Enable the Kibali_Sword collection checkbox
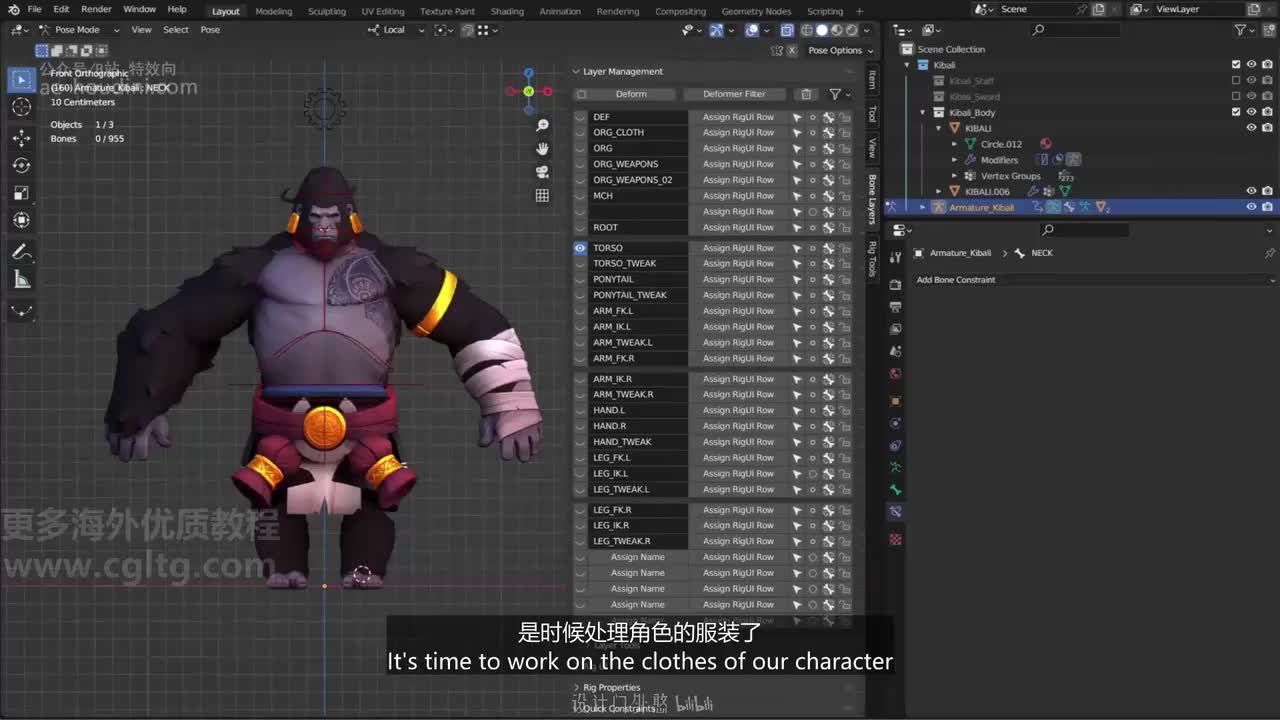This screenshot has height=720, width=1280. 1236,97
